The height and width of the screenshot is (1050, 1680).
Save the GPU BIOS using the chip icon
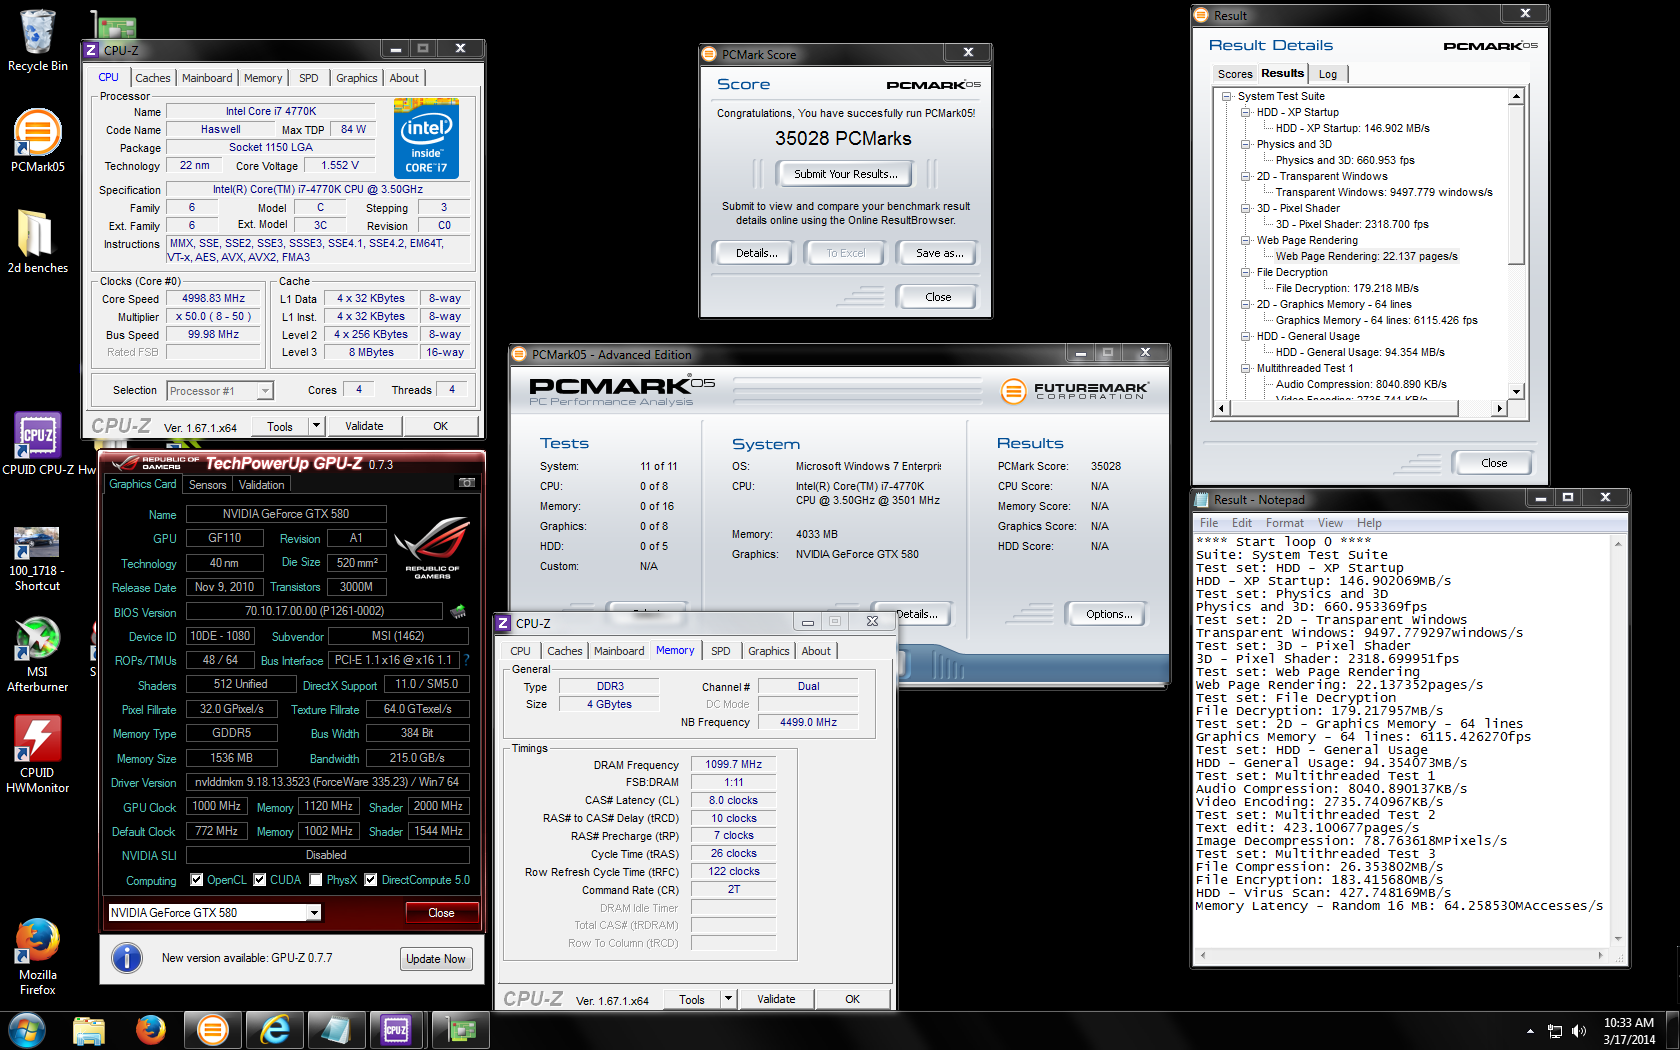(458, 611)
